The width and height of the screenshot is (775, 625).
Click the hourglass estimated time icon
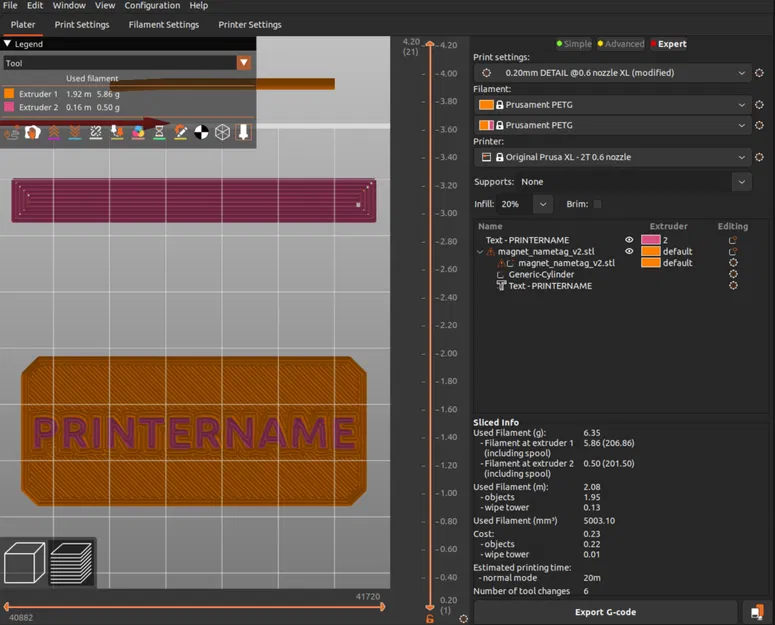pyautogui.click(x=159, y=132)
